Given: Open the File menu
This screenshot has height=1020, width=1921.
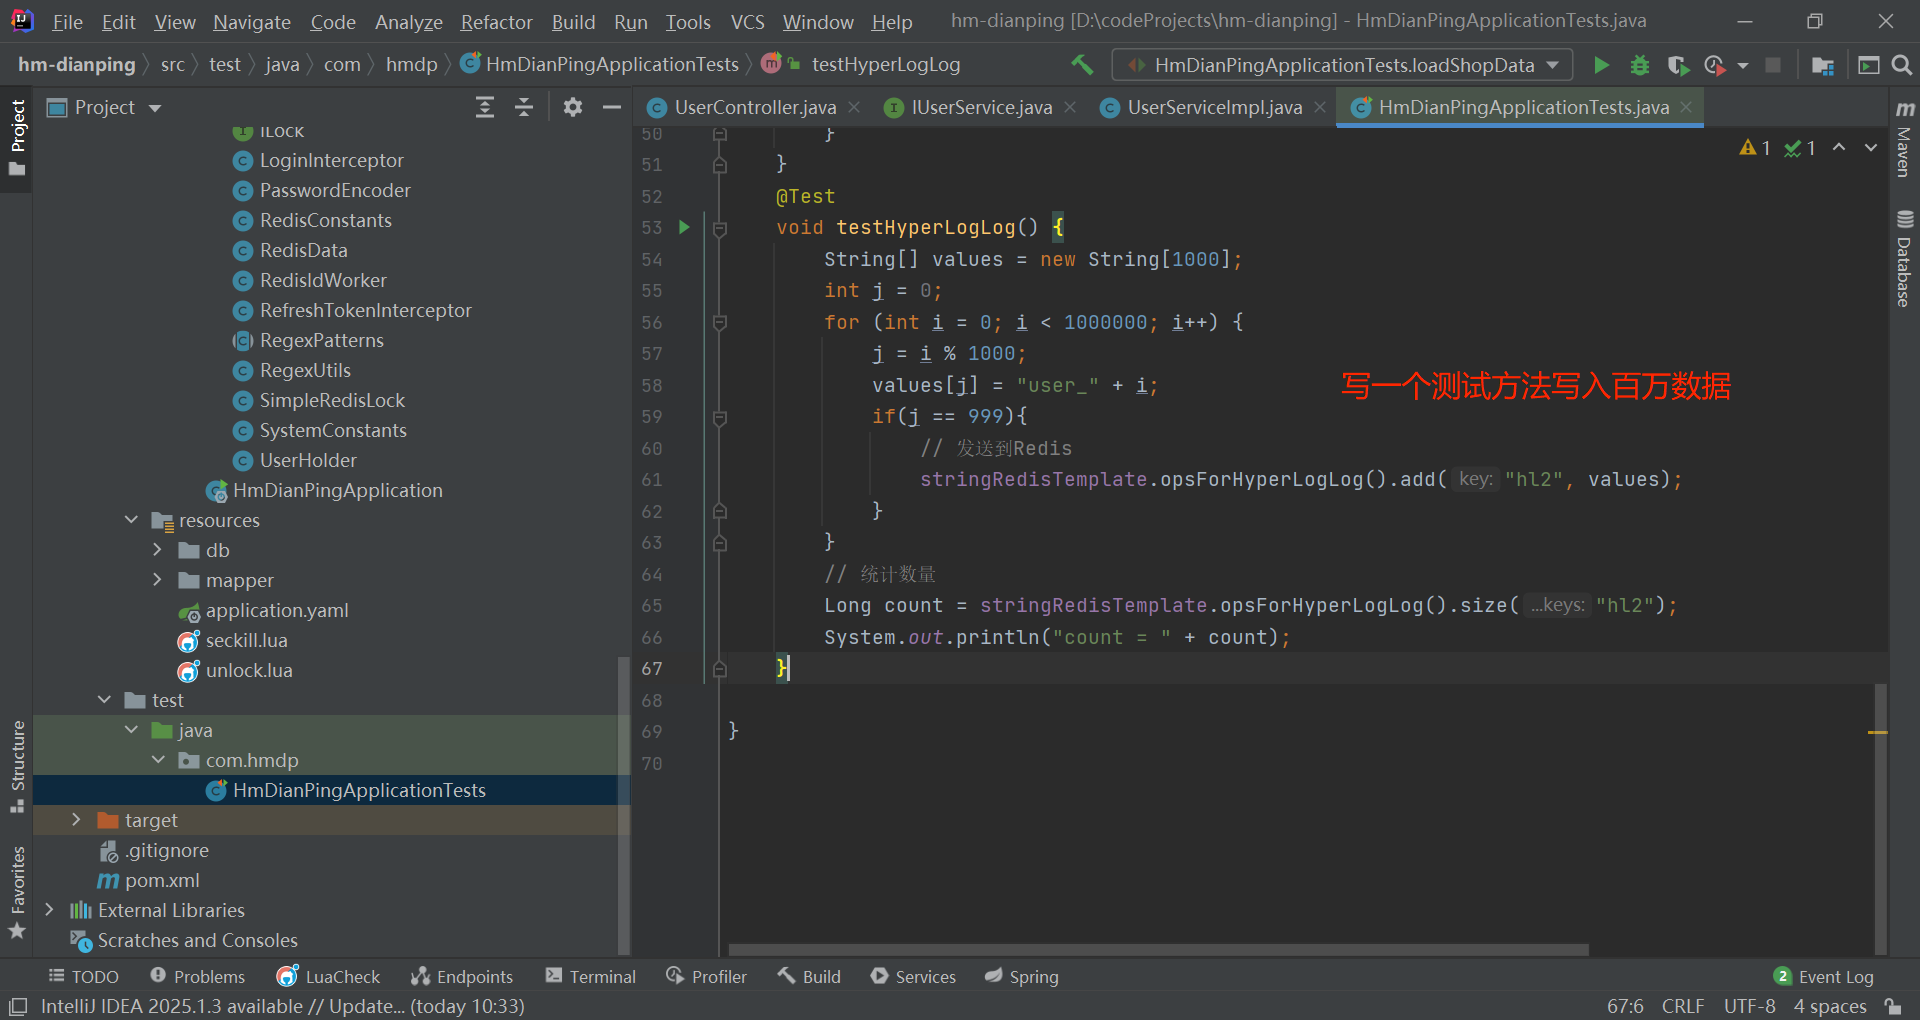Looking at the screenshot, I should [67, 22].
